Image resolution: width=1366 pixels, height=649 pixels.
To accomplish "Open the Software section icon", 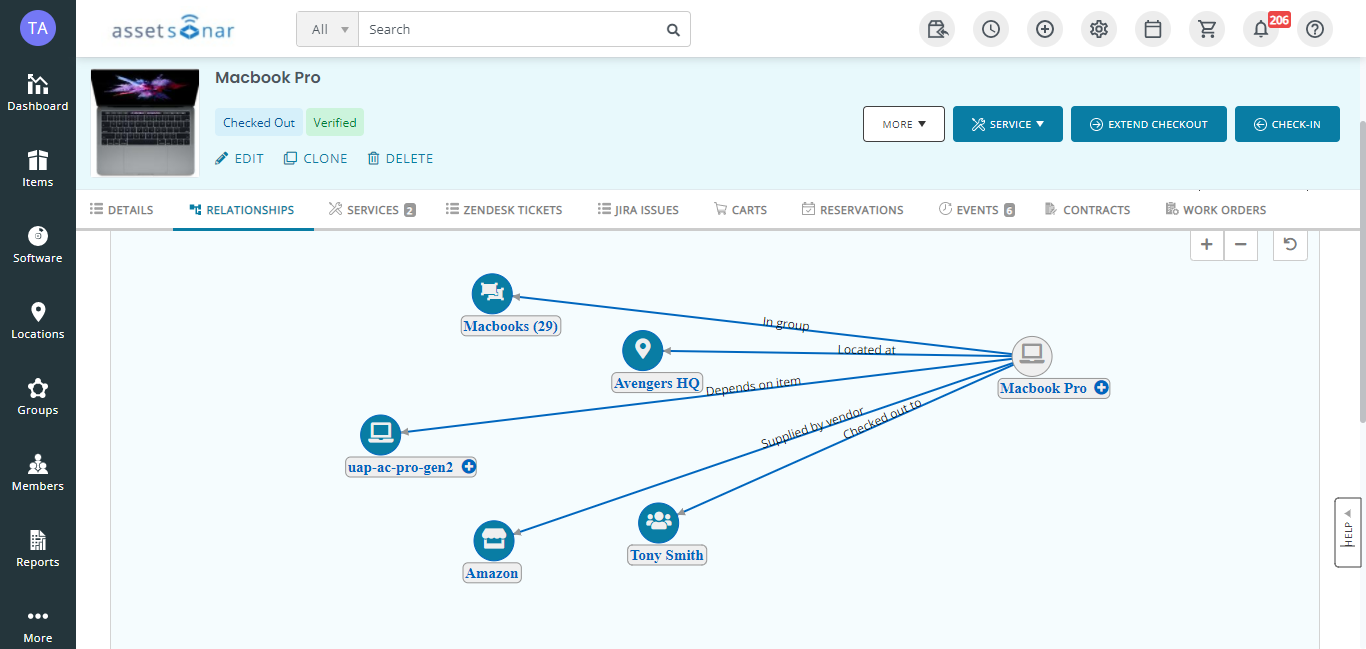I will [38, 244].
